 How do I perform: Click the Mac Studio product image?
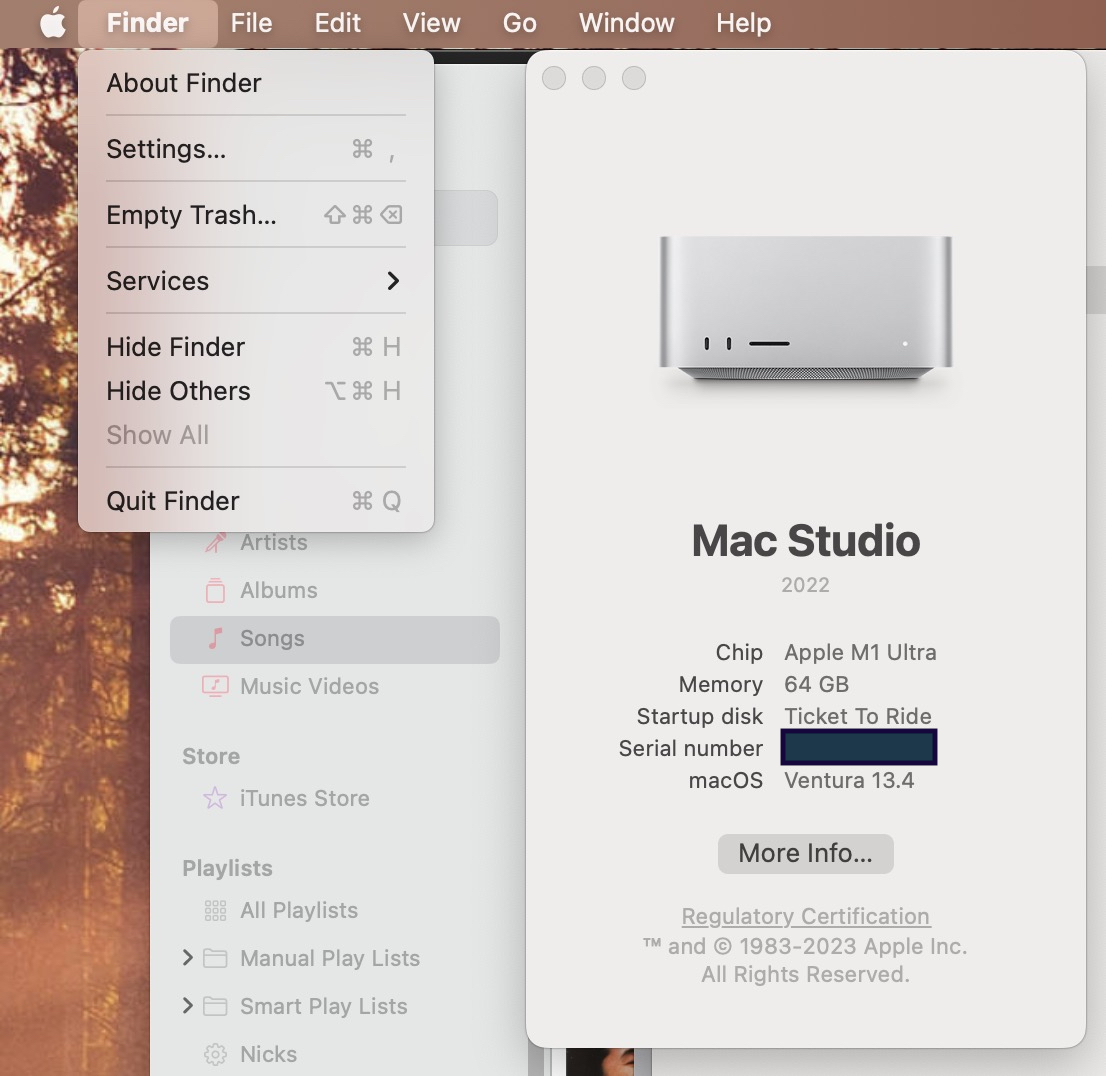point(806,308)
